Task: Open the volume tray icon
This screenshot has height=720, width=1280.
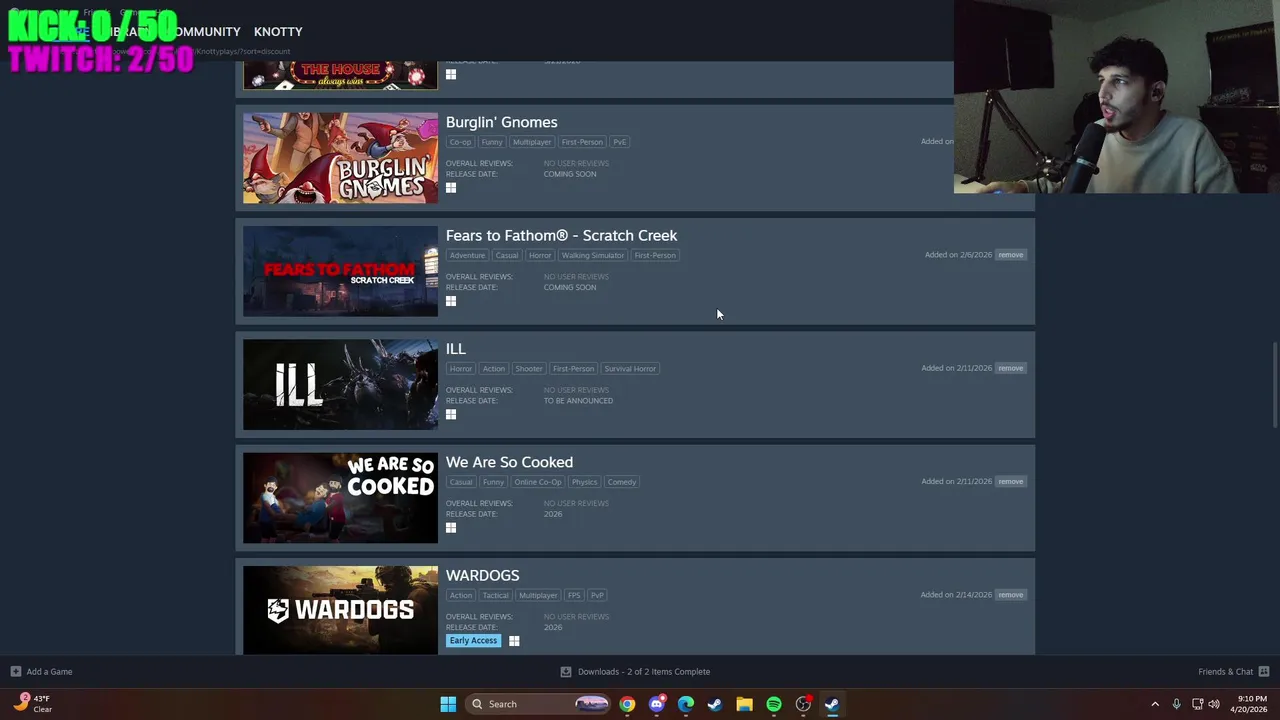Action: (x=1215, y=704)
